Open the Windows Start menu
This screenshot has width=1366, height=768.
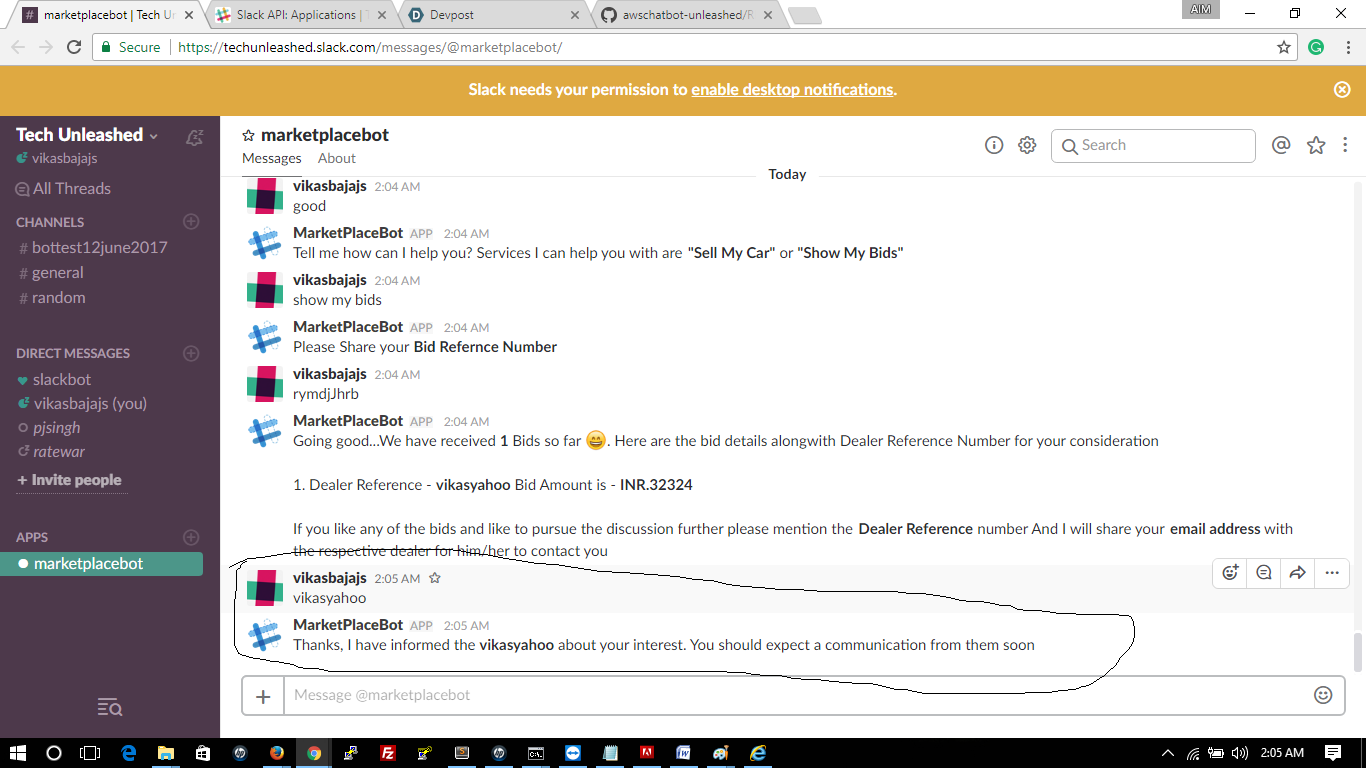18,753
